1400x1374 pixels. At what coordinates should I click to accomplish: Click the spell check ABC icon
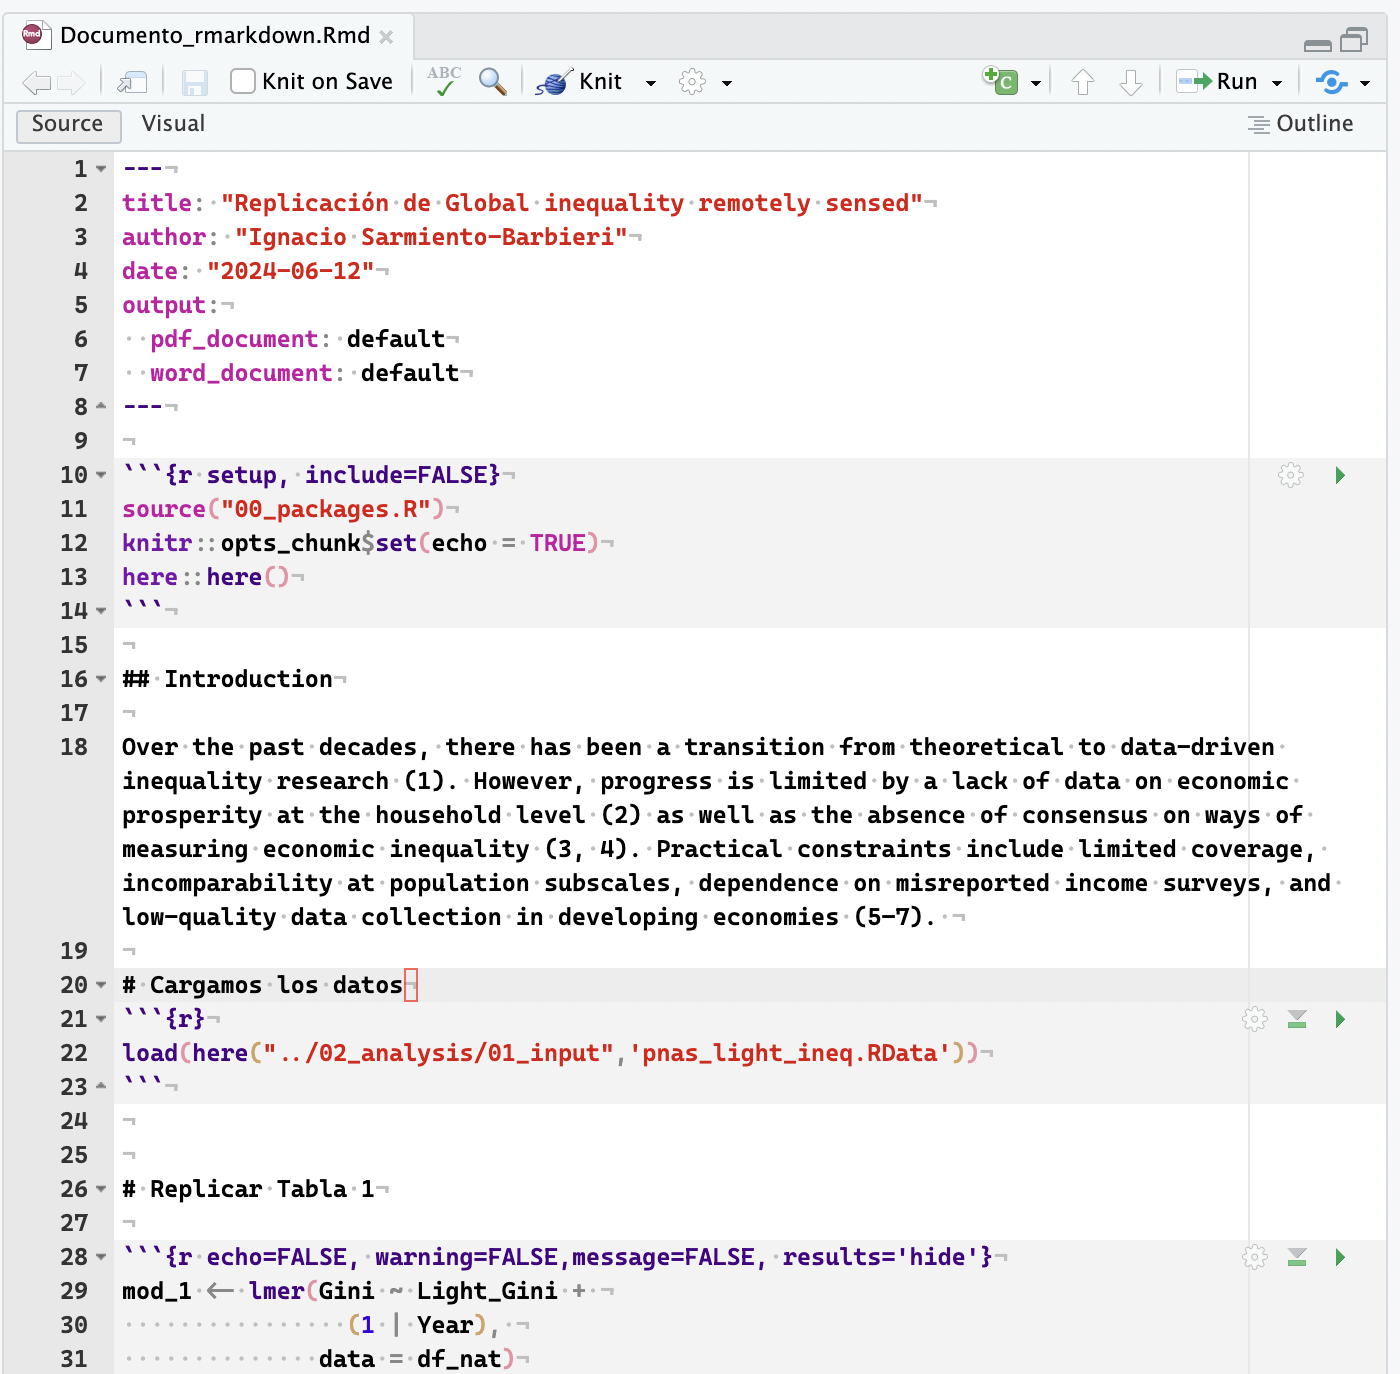(444, 81)
